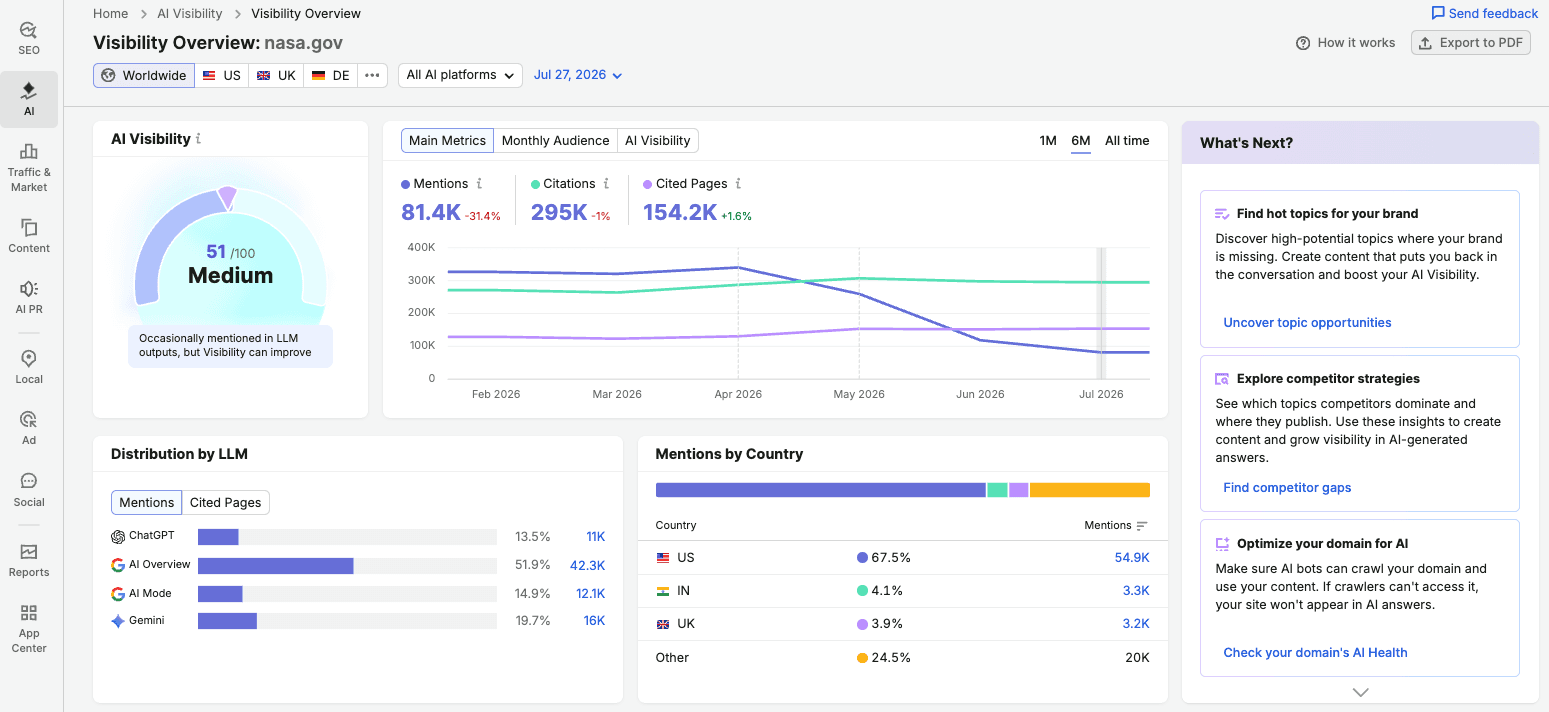The image size is (1549, 712).
Task: Switch to Monthly Audience tab
Action: tap(555, 141)
